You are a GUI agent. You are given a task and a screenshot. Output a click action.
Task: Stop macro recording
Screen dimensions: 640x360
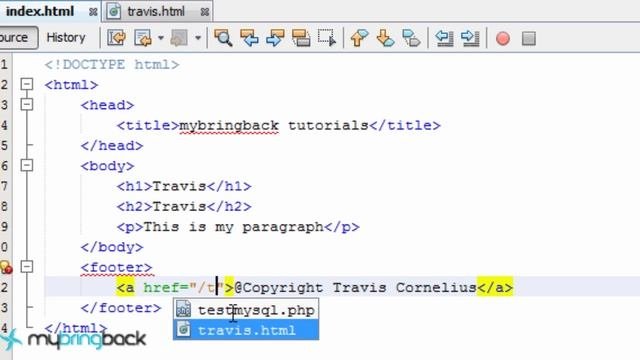[x=529, y=39]
